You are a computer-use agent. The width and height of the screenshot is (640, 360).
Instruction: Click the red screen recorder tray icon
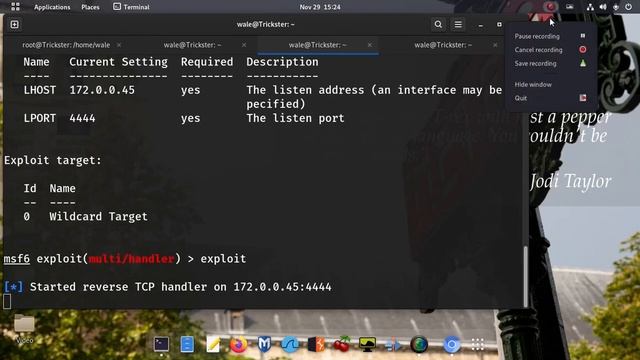551,7
